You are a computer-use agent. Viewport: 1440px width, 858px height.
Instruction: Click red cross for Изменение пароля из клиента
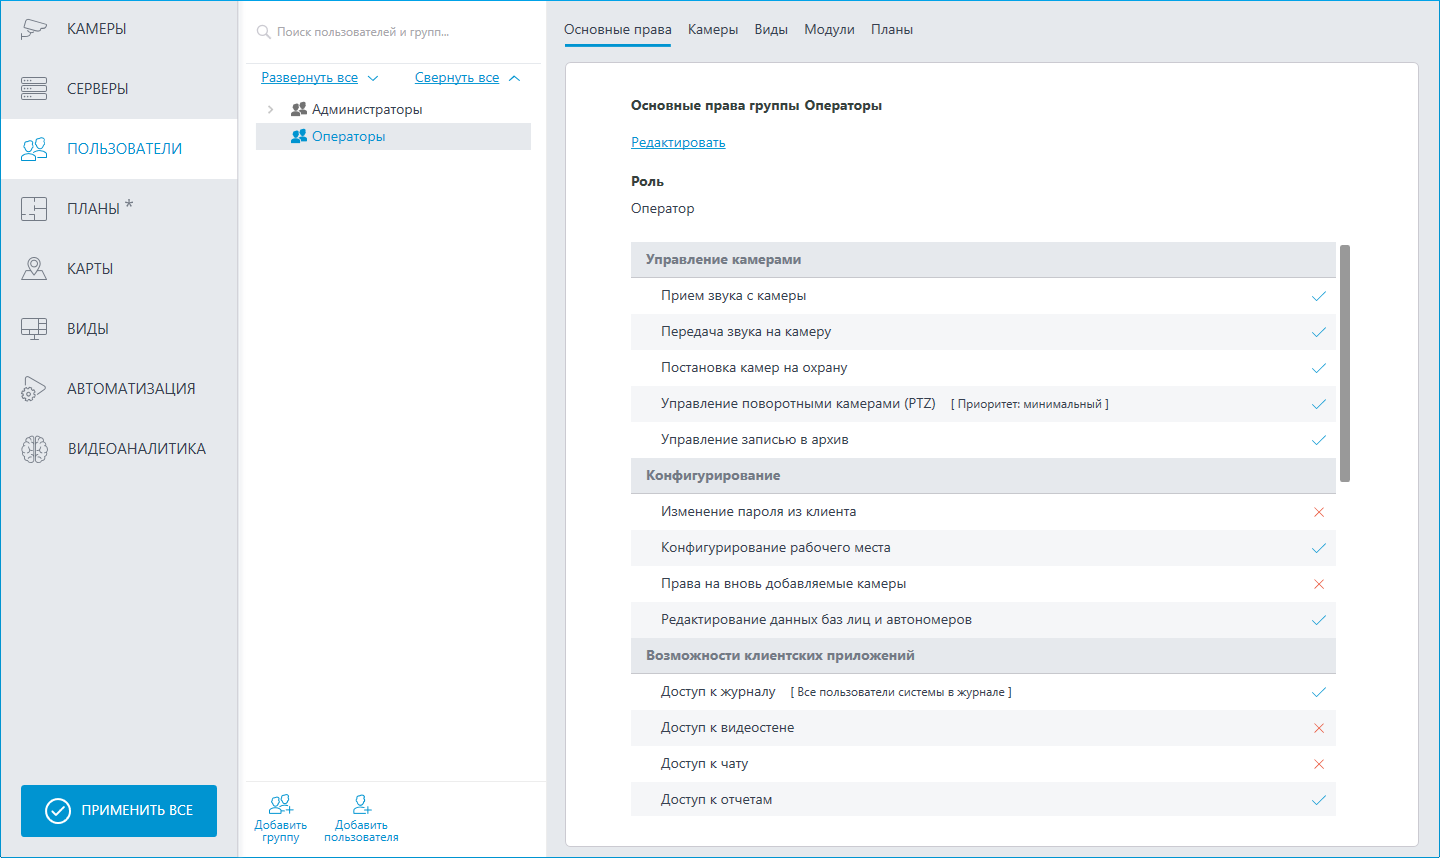[1319, 512]
